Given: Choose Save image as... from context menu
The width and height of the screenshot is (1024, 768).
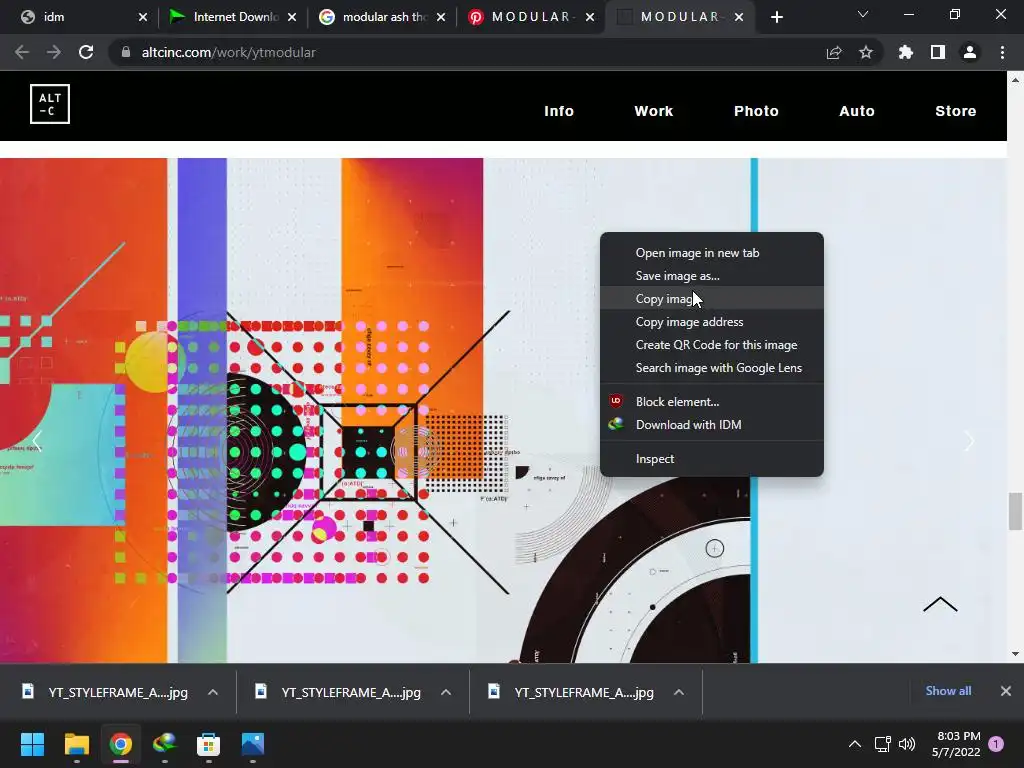Looking at the screenshot, I should [712, 276].
